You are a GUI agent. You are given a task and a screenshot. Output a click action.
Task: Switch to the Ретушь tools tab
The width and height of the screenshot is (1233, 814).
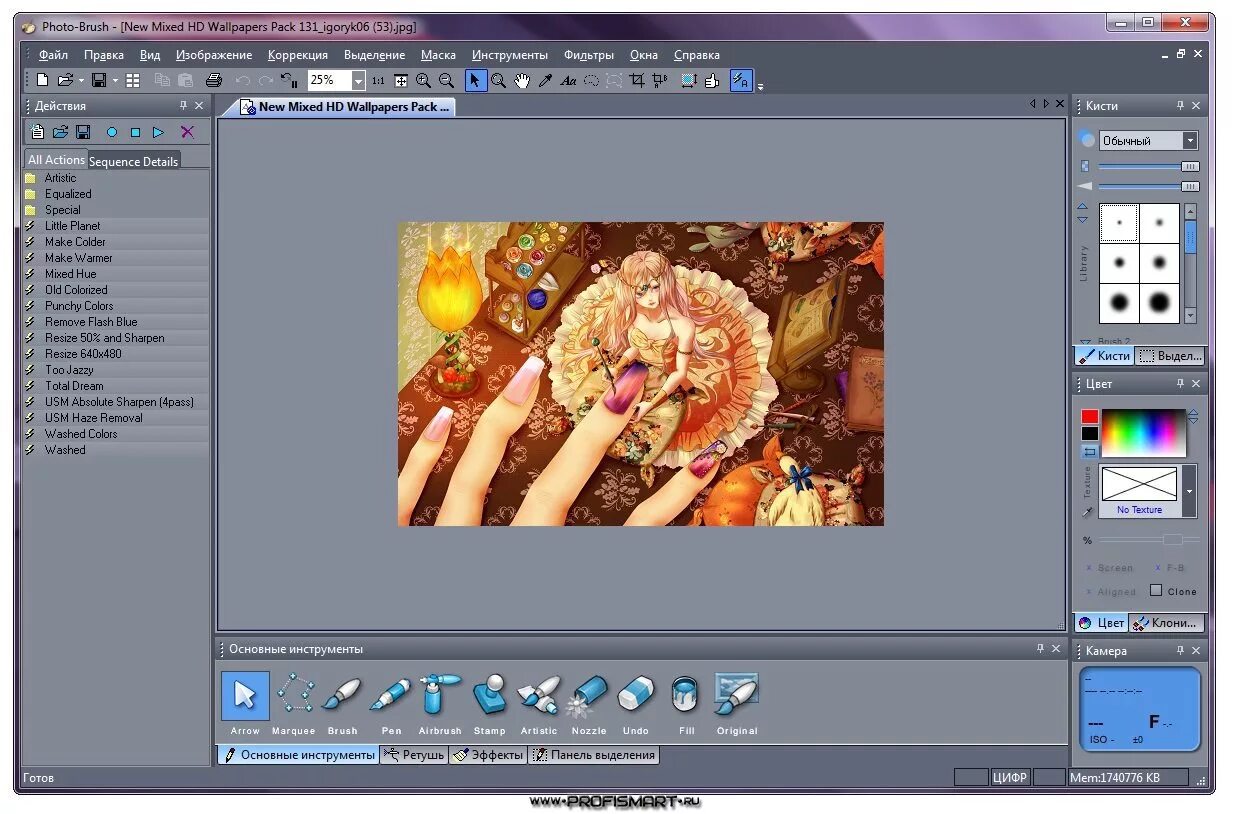pos(414,755)
